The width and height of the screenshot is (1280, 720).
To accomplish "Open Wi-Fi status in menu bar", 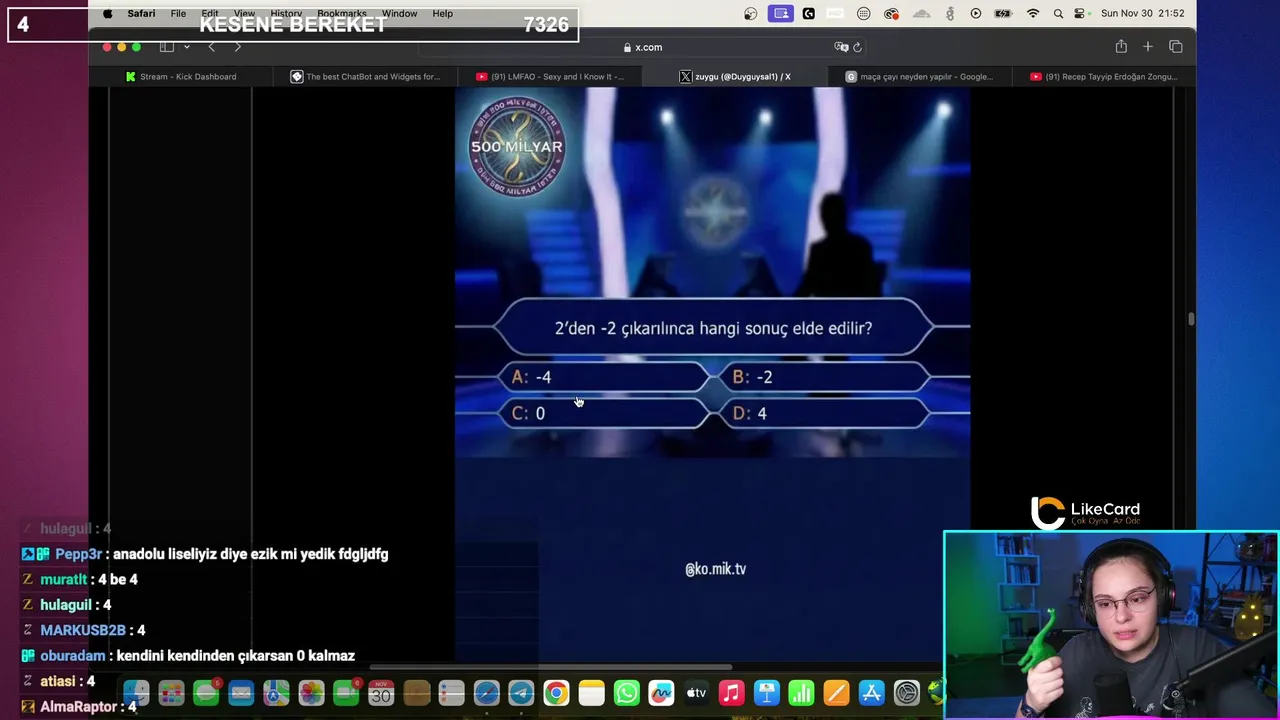I will [x=1033, y=14].
